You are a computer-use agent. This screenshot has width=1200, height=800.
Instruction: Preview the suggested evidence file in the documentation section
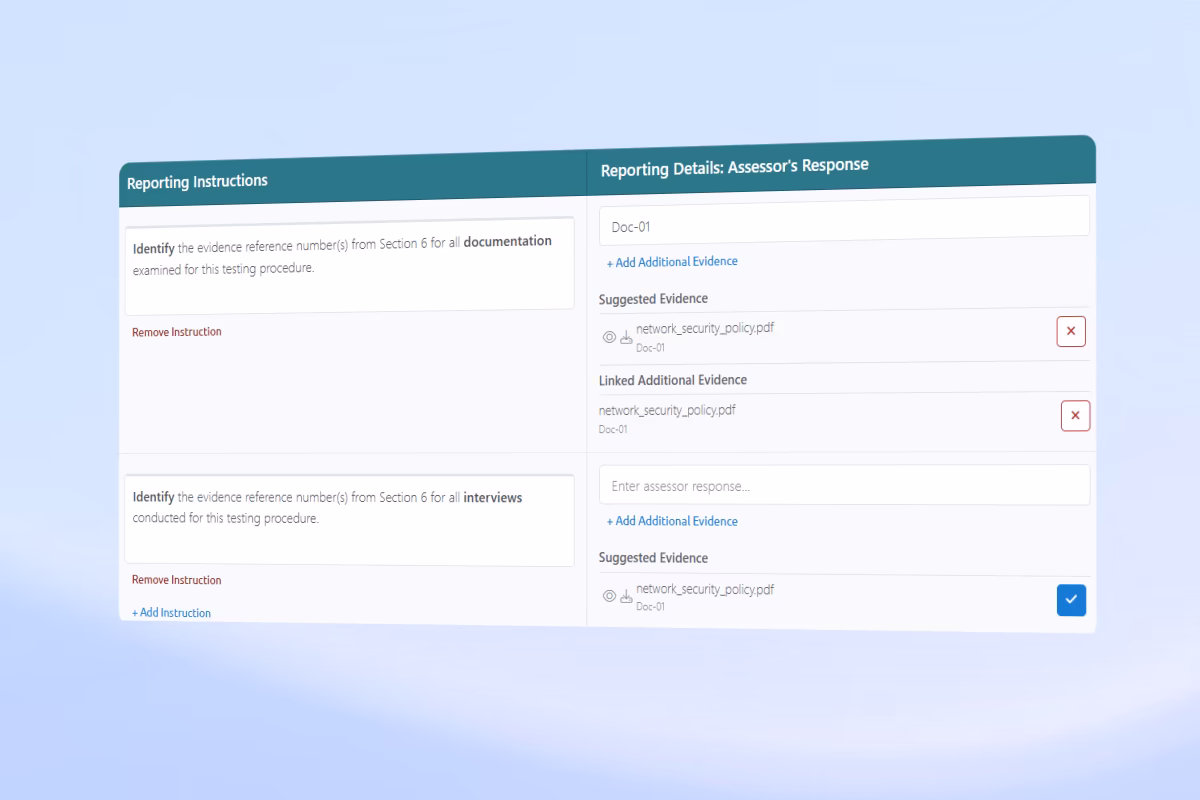609,337
